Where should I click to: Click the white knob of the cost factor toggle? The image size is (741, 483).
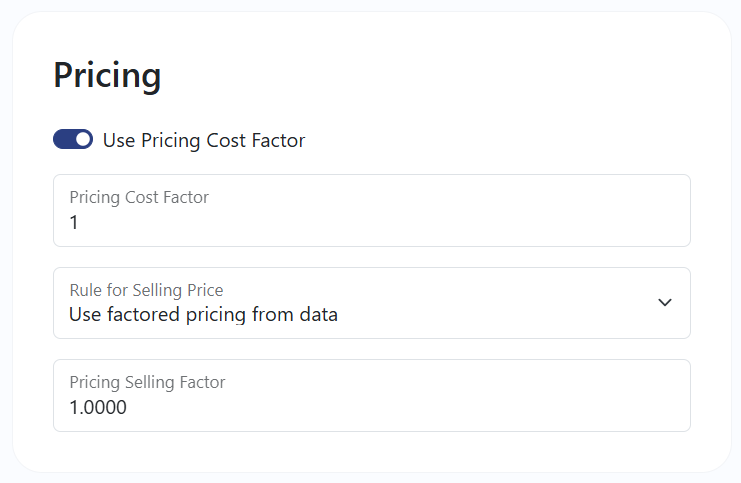[x=83, y=139]
